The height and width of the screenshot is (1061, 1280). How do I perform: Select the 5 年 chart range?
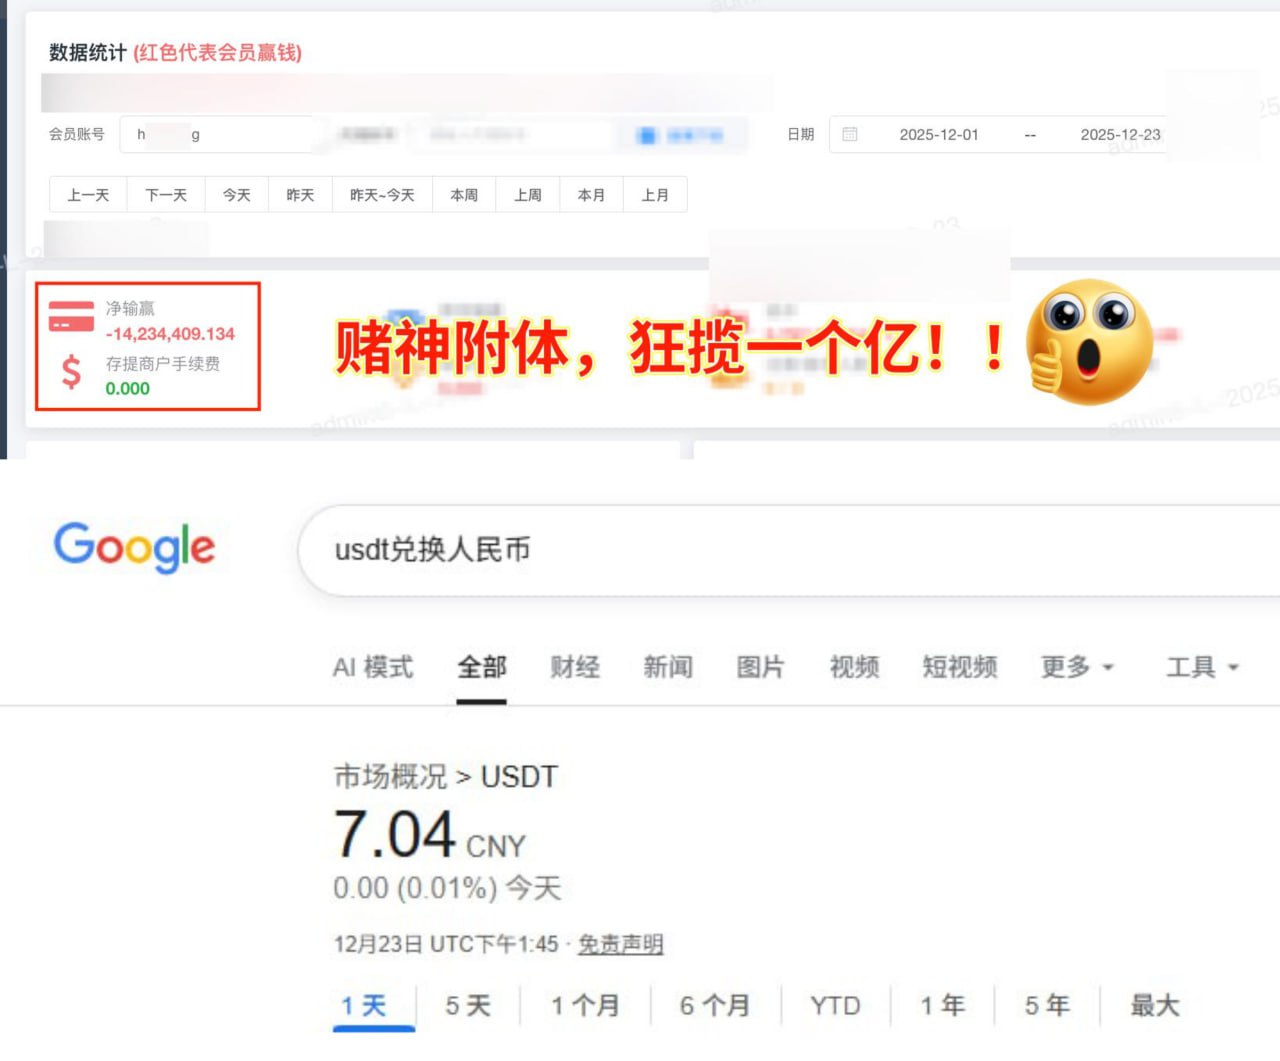coord(1047,1005)
